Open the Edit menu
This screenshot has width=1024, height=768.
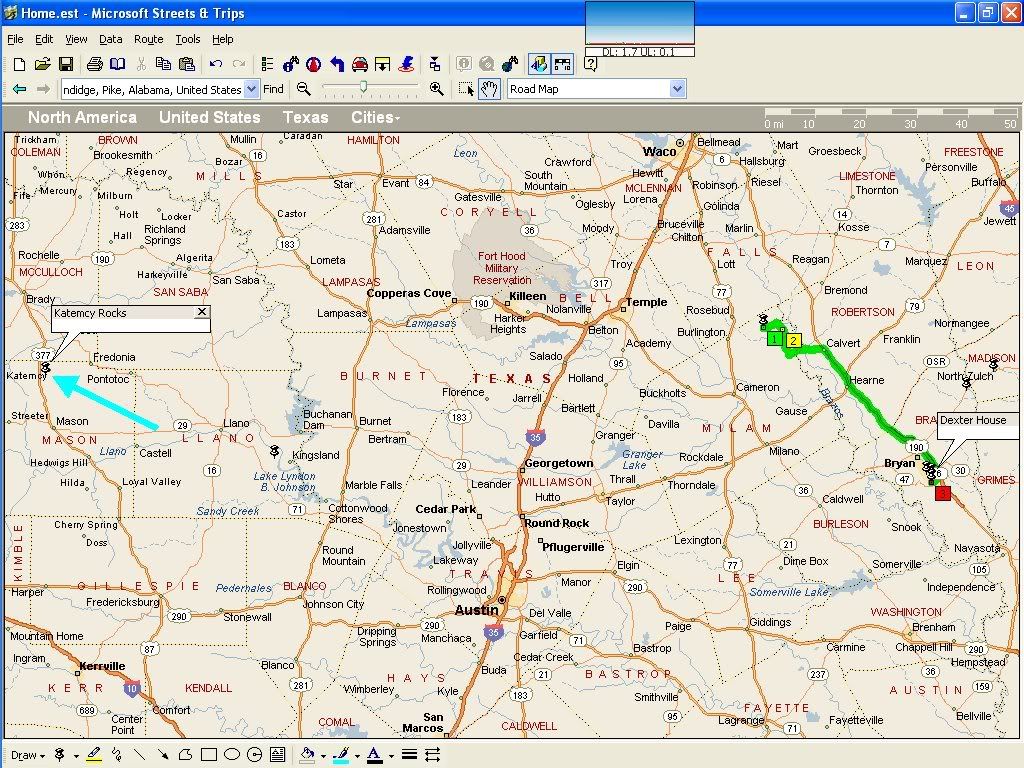(x=44, y=39)
